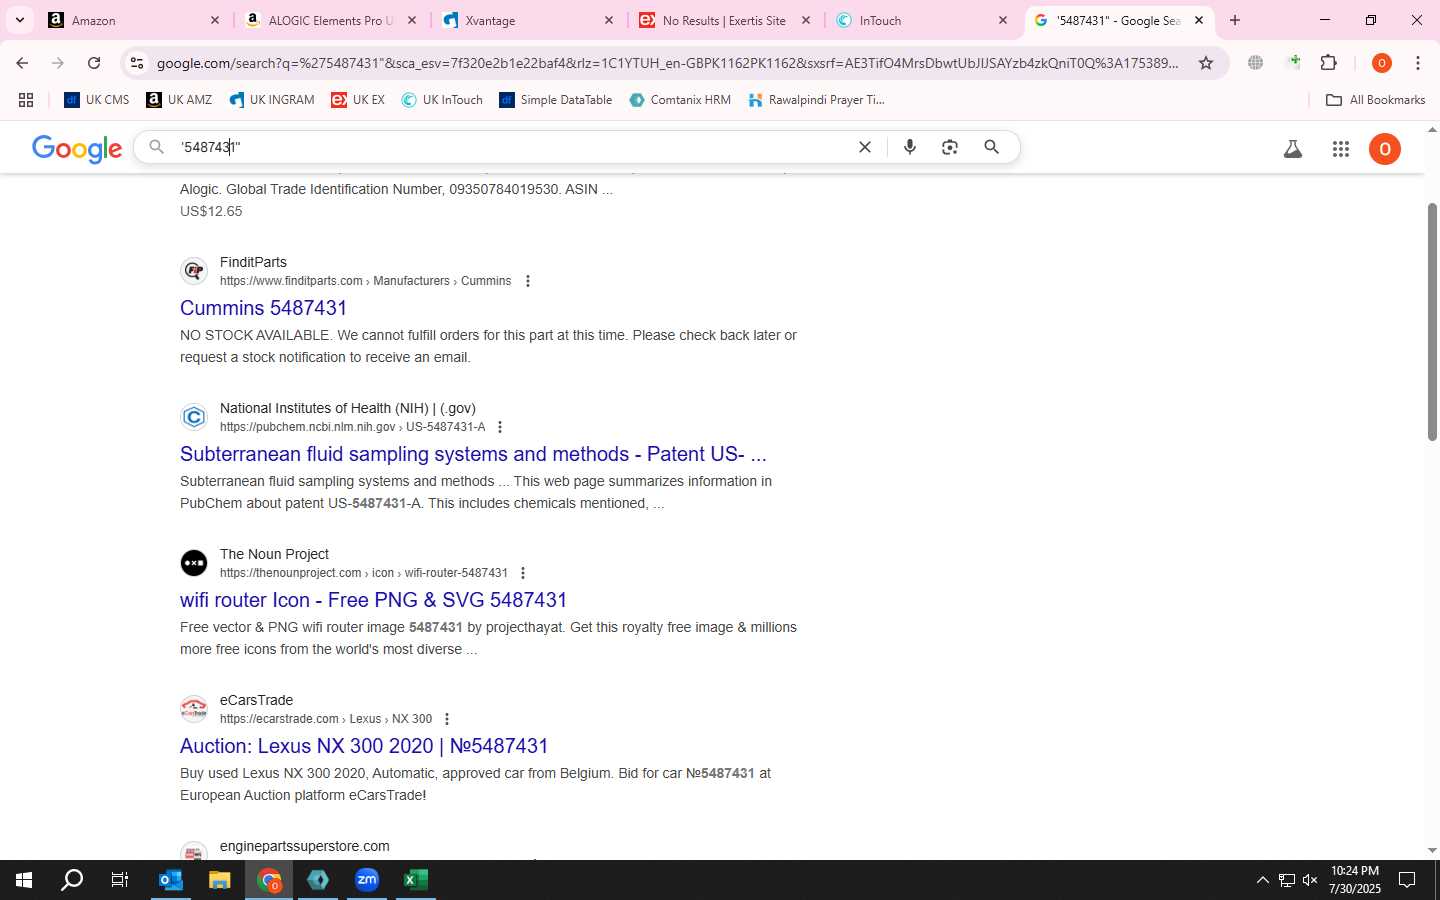The height and width of the screenshot is (900, 1440).
Task: Open more options for NIH PubChem result
Action: [500, 427]
